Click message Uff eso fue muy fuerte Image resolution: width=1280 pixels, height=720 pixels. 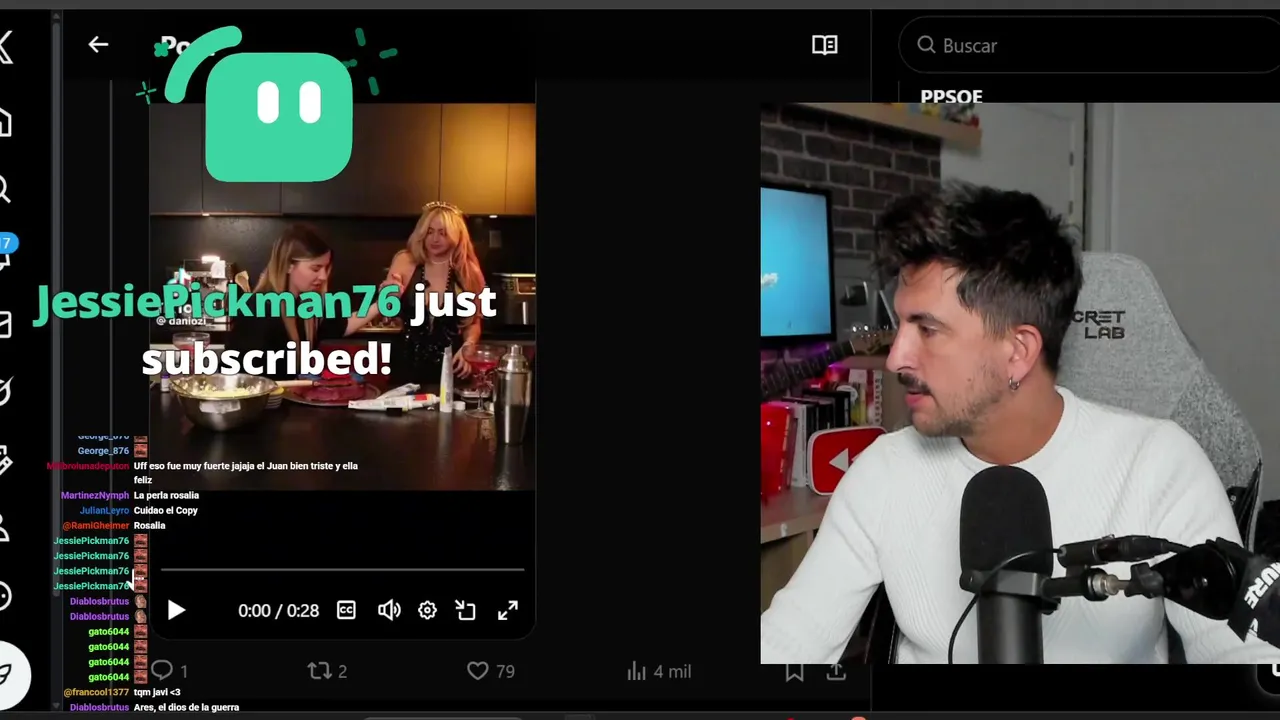pyautogui.click(x=245, y=472)
